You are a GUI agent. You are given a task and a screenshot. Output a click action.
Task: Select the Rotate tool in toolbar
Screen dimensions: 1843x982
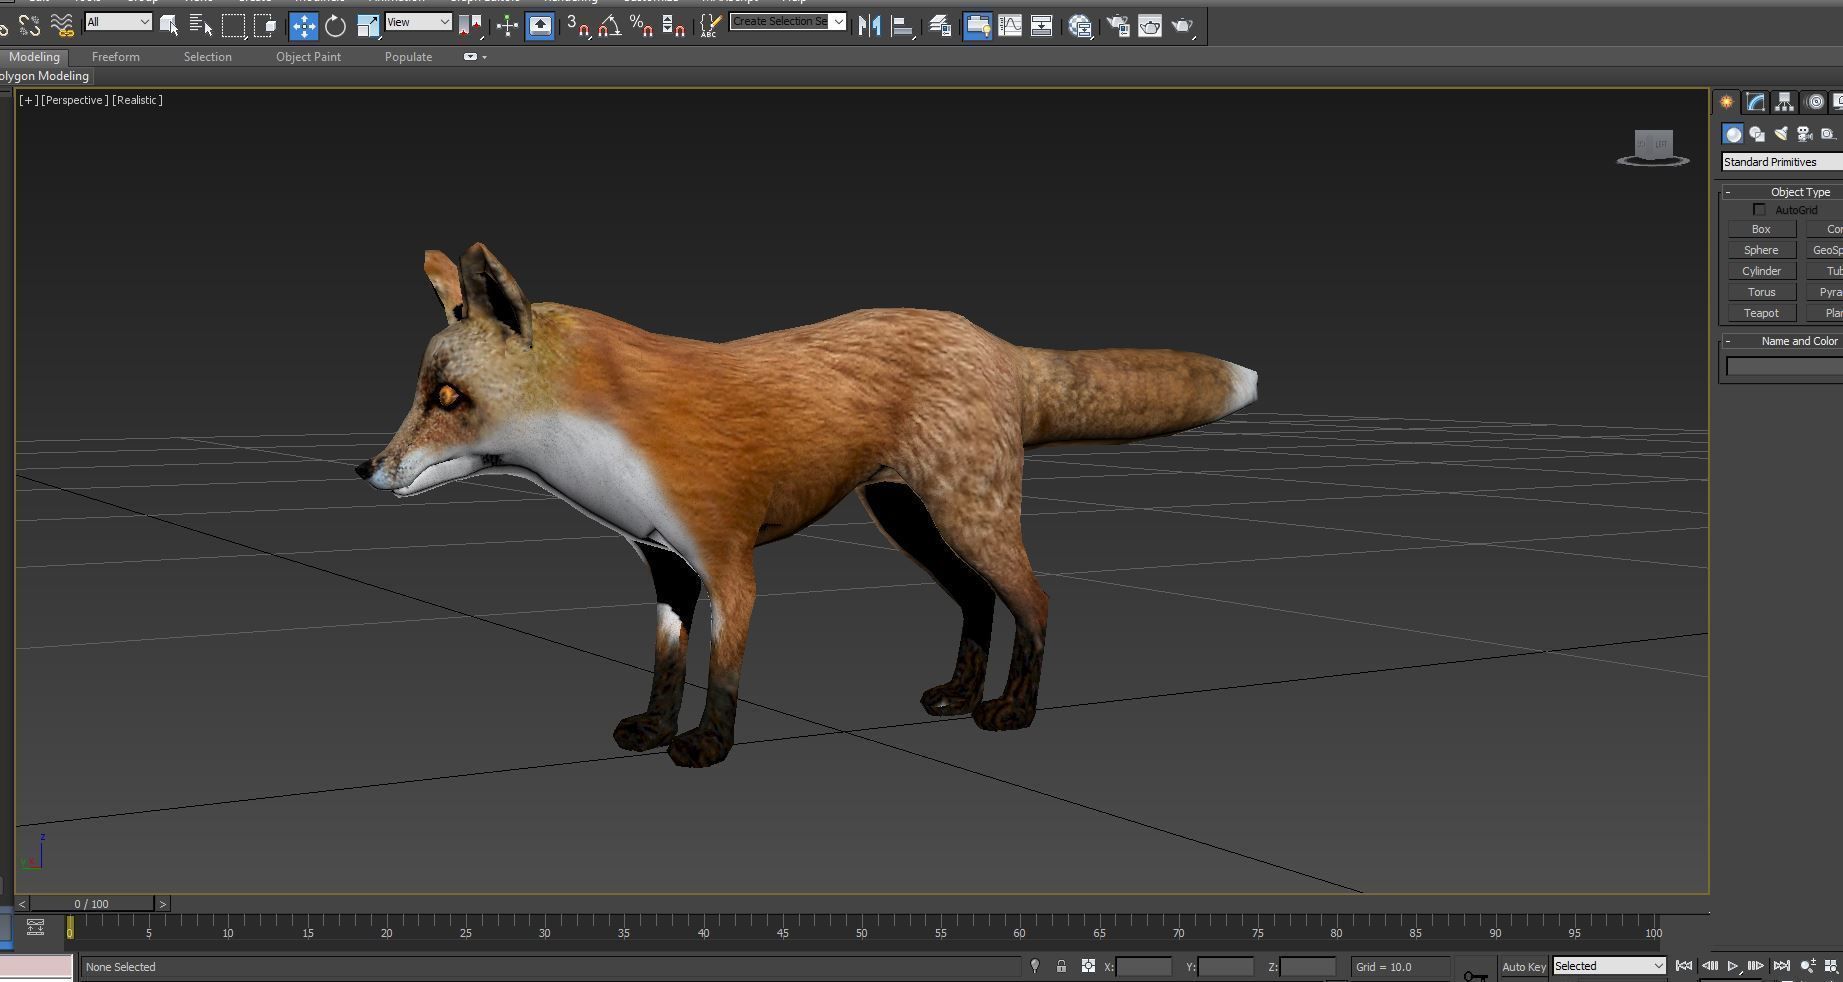[x=336, y=26]
